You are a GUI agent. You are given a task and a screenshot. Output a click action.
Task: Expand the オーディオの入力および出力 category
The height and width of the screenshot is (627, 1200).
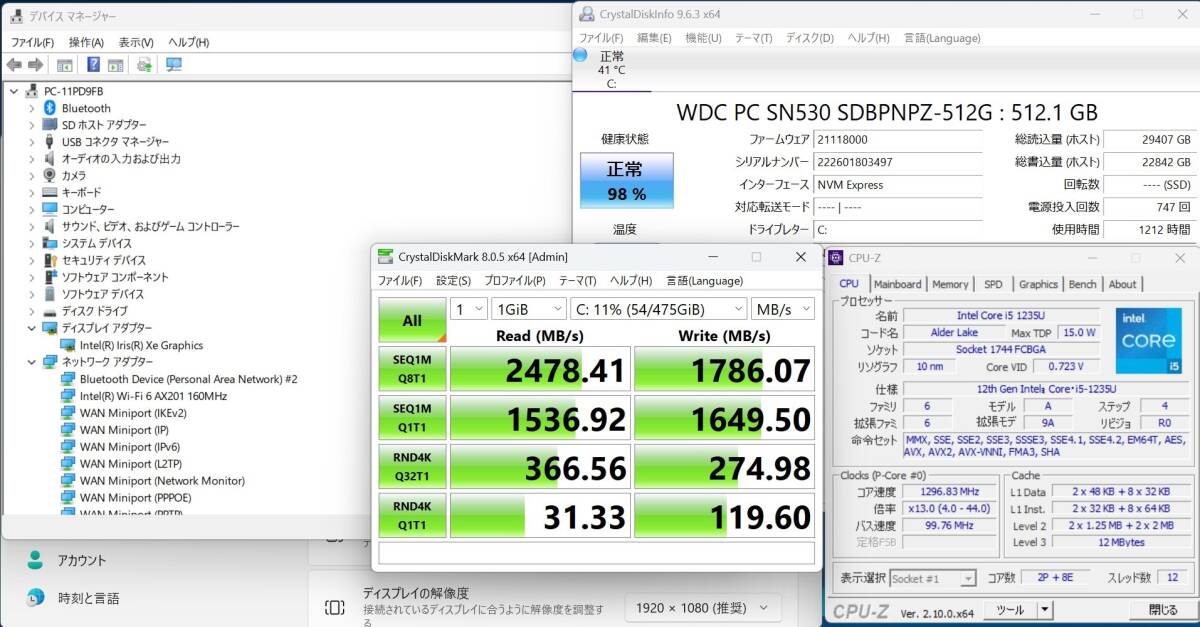pyautogui.click(x=31, y=159)
